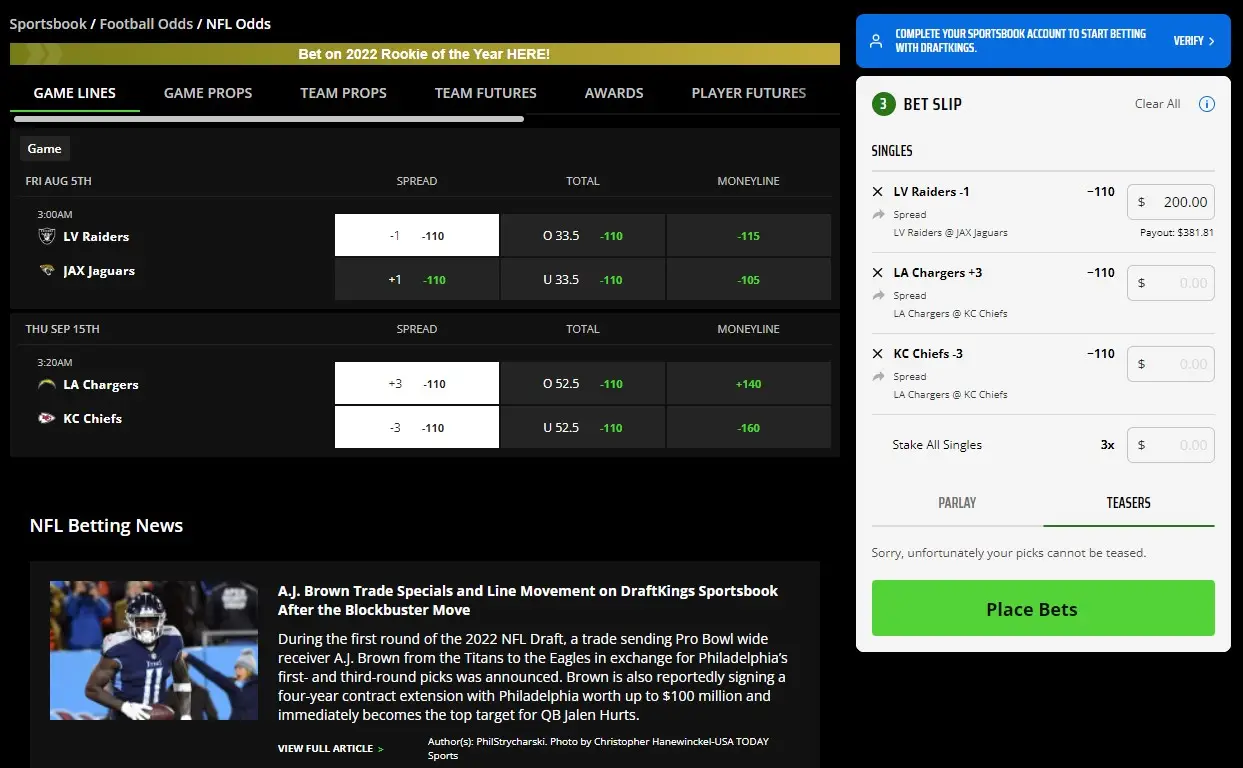The width and height of the screenshot is (1243, 768).
Task: Click Rookie of the Year promo banner
Action: tap(425, 54)
